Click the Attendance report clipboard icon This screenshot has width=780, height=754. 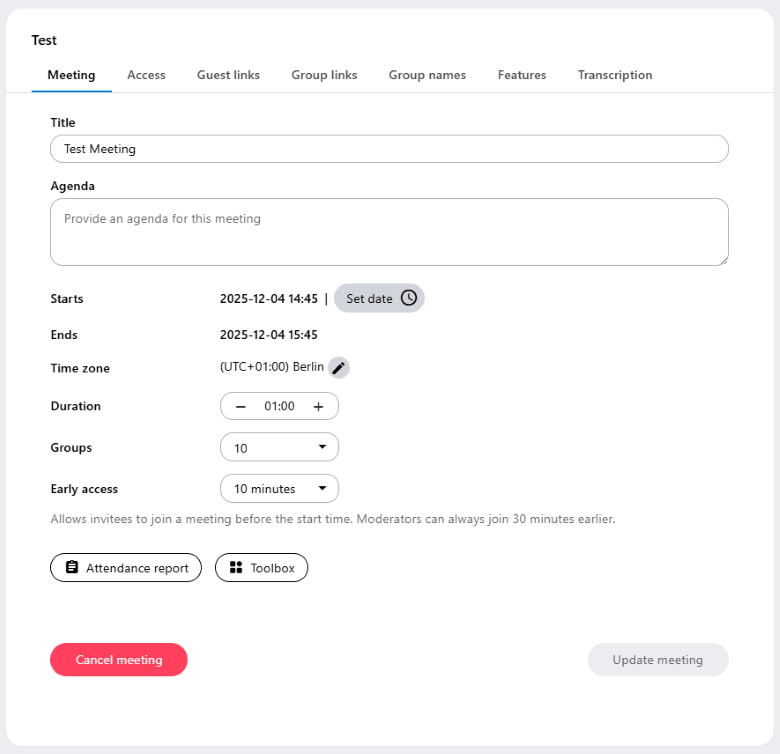click(x=72, y=568)
